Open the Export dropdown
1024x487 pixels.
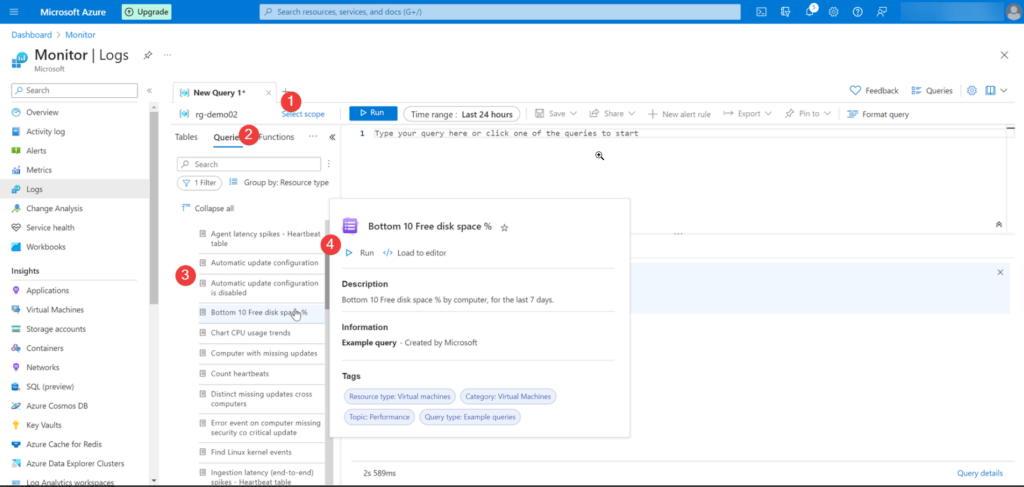pyautogui.click(x=748, y=114)
